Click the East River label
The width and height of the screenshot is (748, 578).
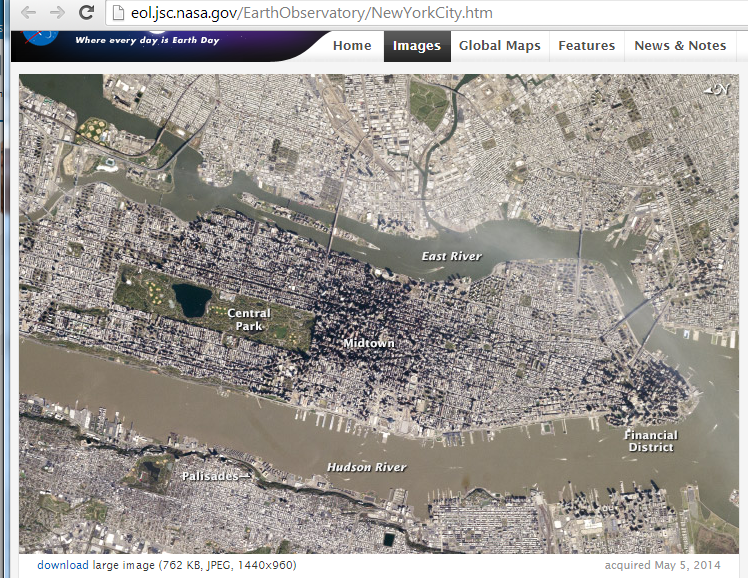pos(451,256)
